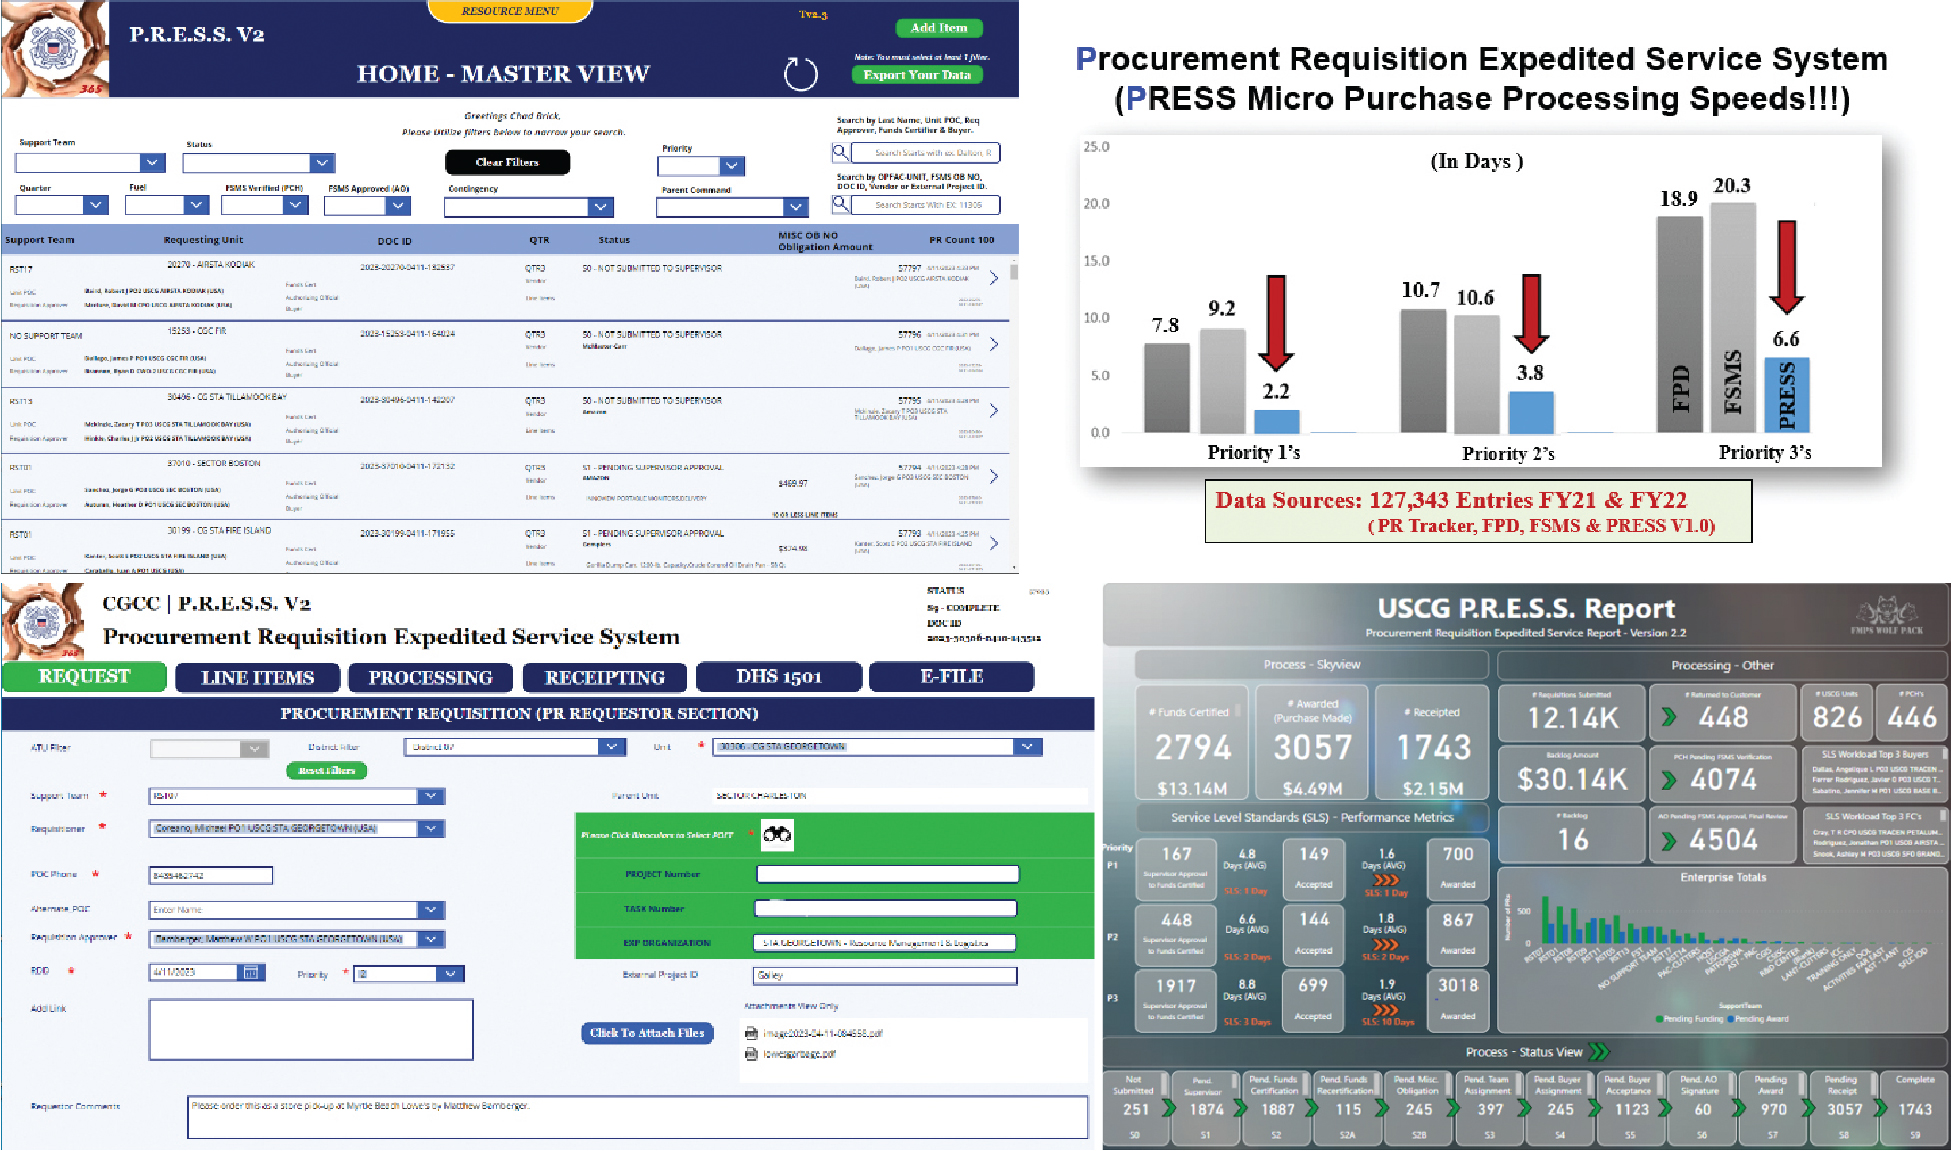Click the Pending Funding green legend swatch
Screen dimensions: 1951x1151
(1660, 1019)
